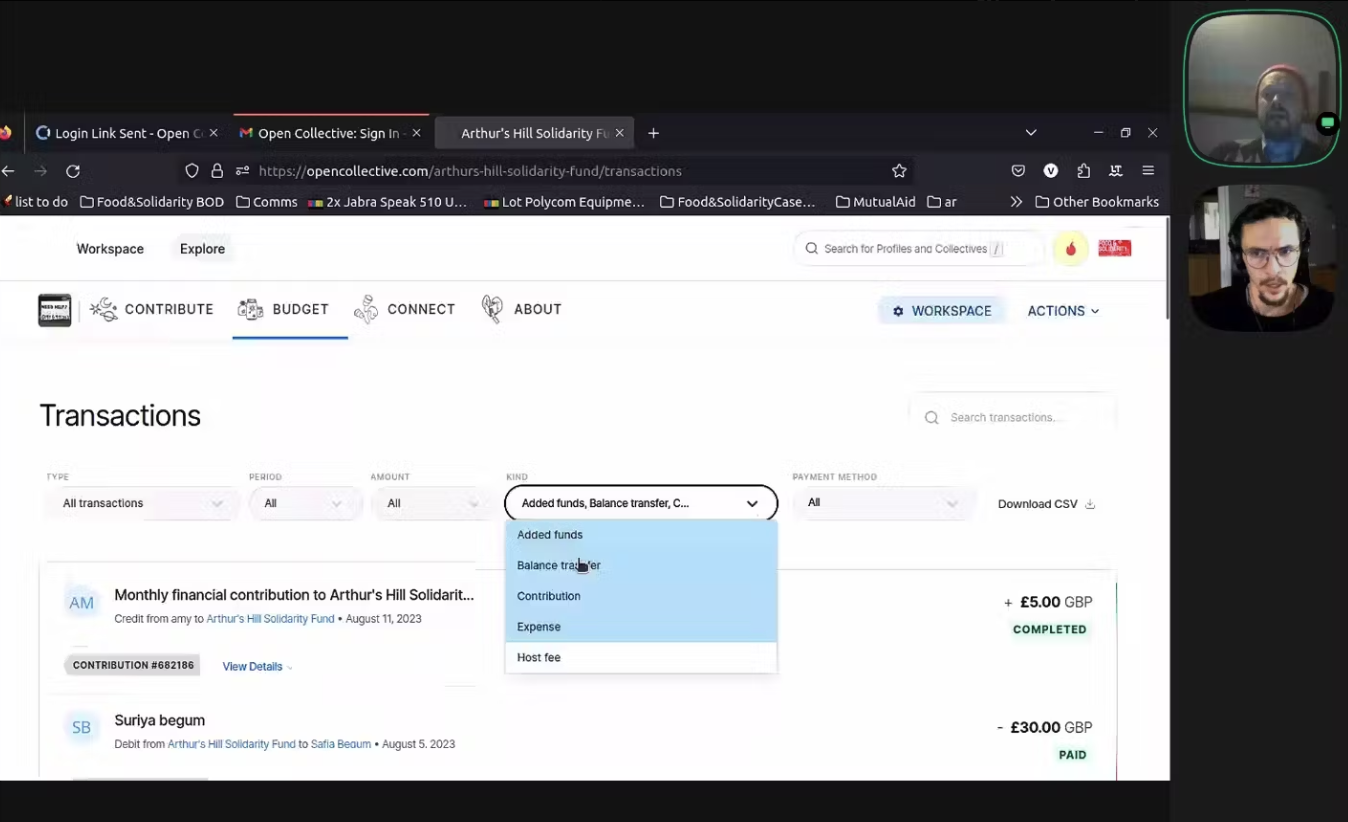Open the 2x Jabra Speak 510 bookmark
Image resolution: width=1348 pixels, height=822 pixels.
click(387, 202)
